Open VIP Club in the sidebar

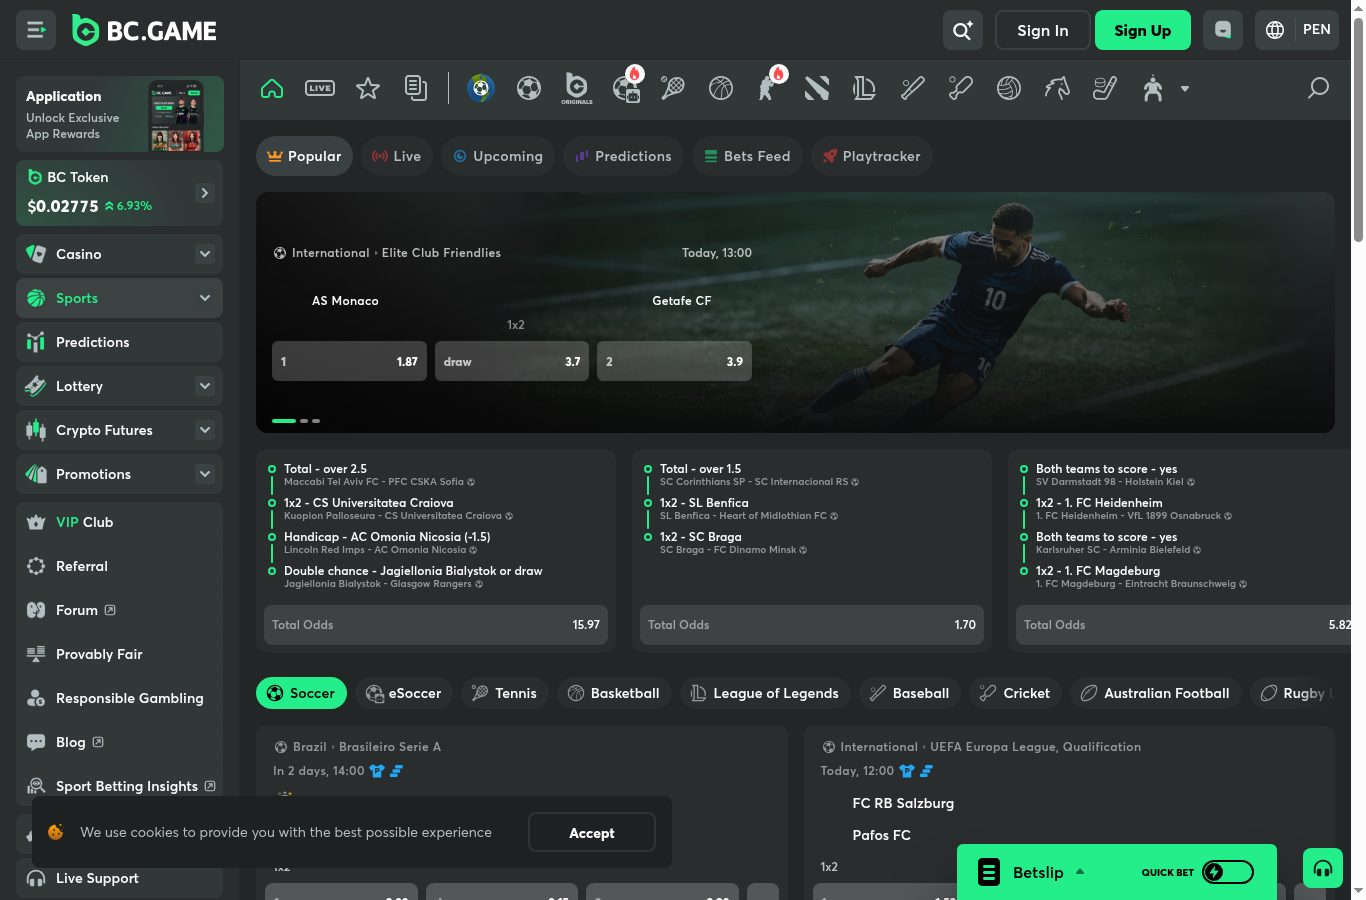(119, 522)
